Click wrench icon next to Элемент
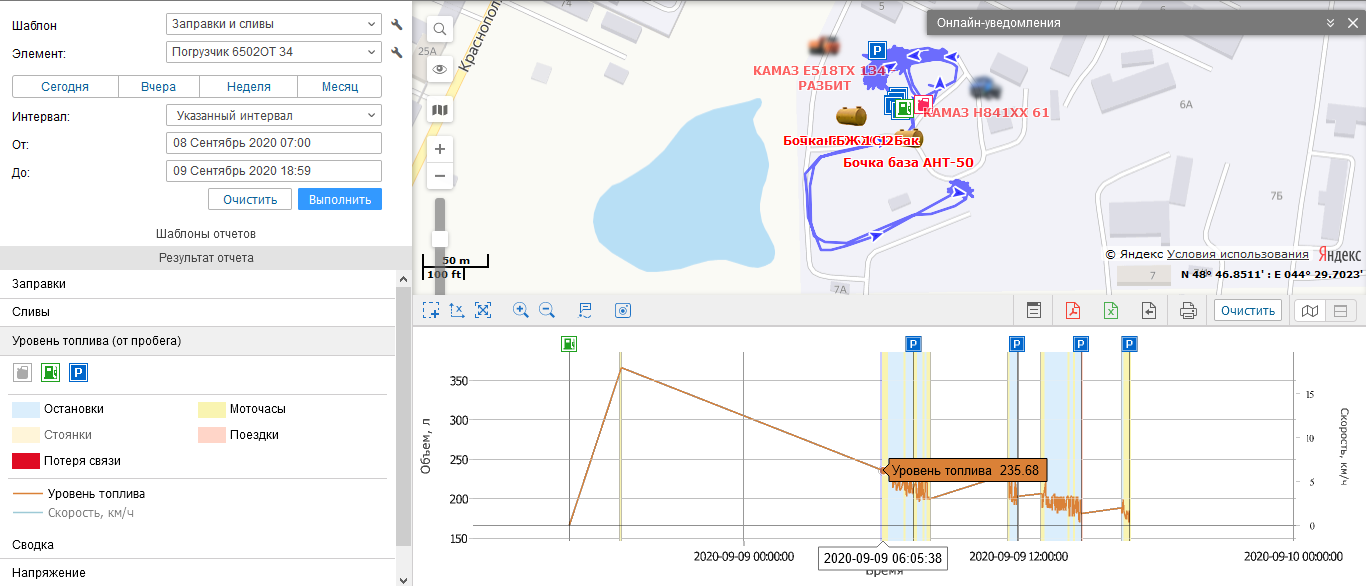This screenshot has height=586, width=1366. [397, 52]
